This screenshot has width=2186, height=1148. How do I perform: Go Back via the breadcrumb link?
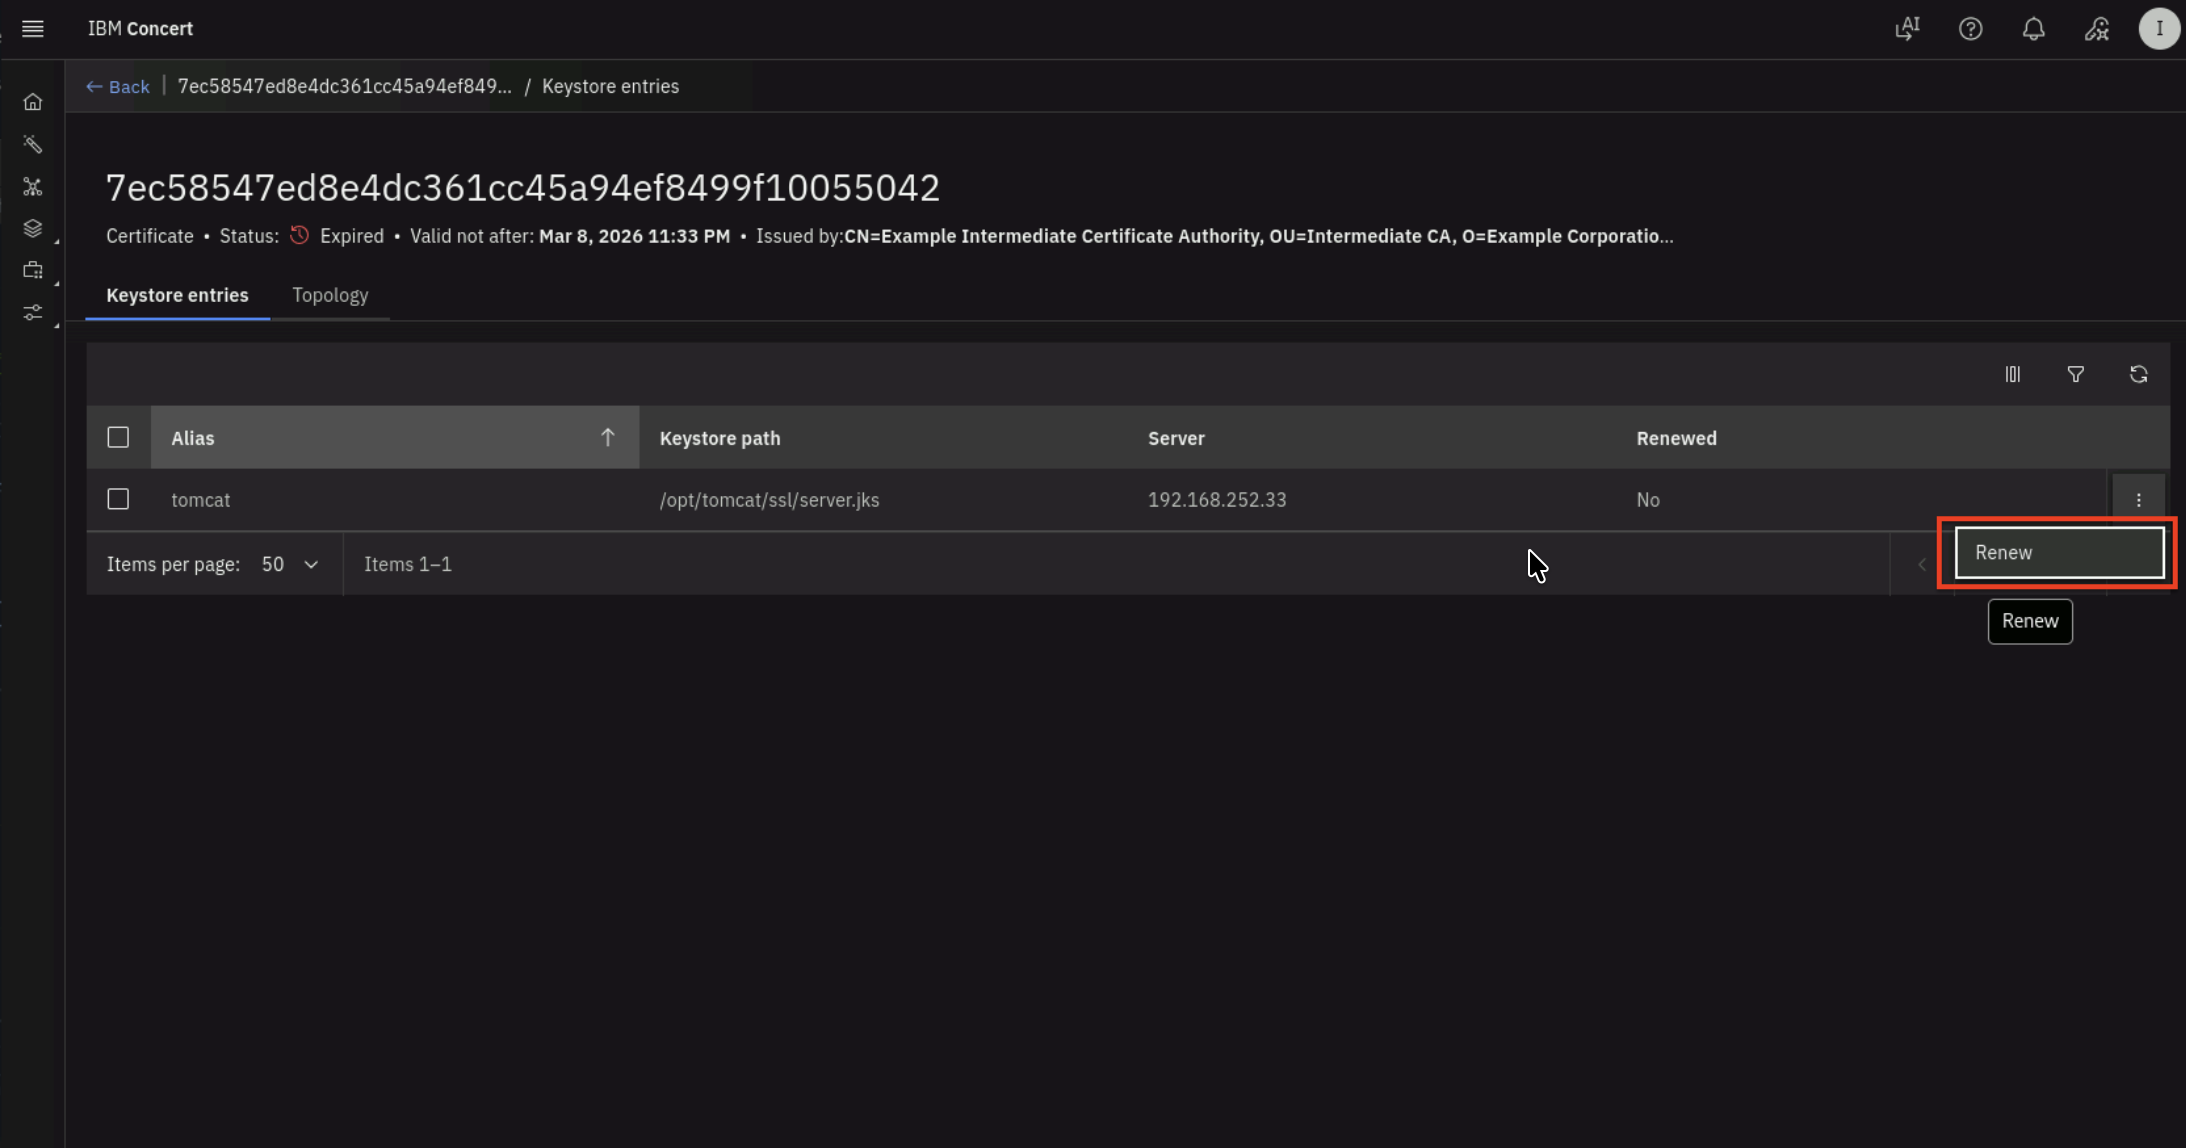click(118, 87)
